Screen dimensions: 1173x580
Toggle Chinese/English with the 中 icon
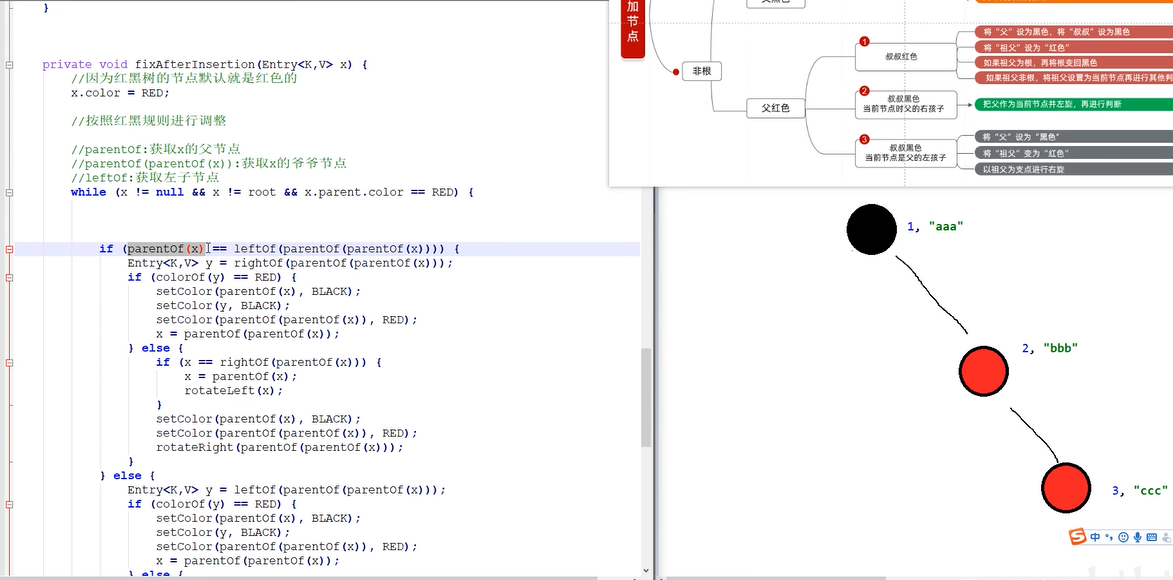[1095, 537]
